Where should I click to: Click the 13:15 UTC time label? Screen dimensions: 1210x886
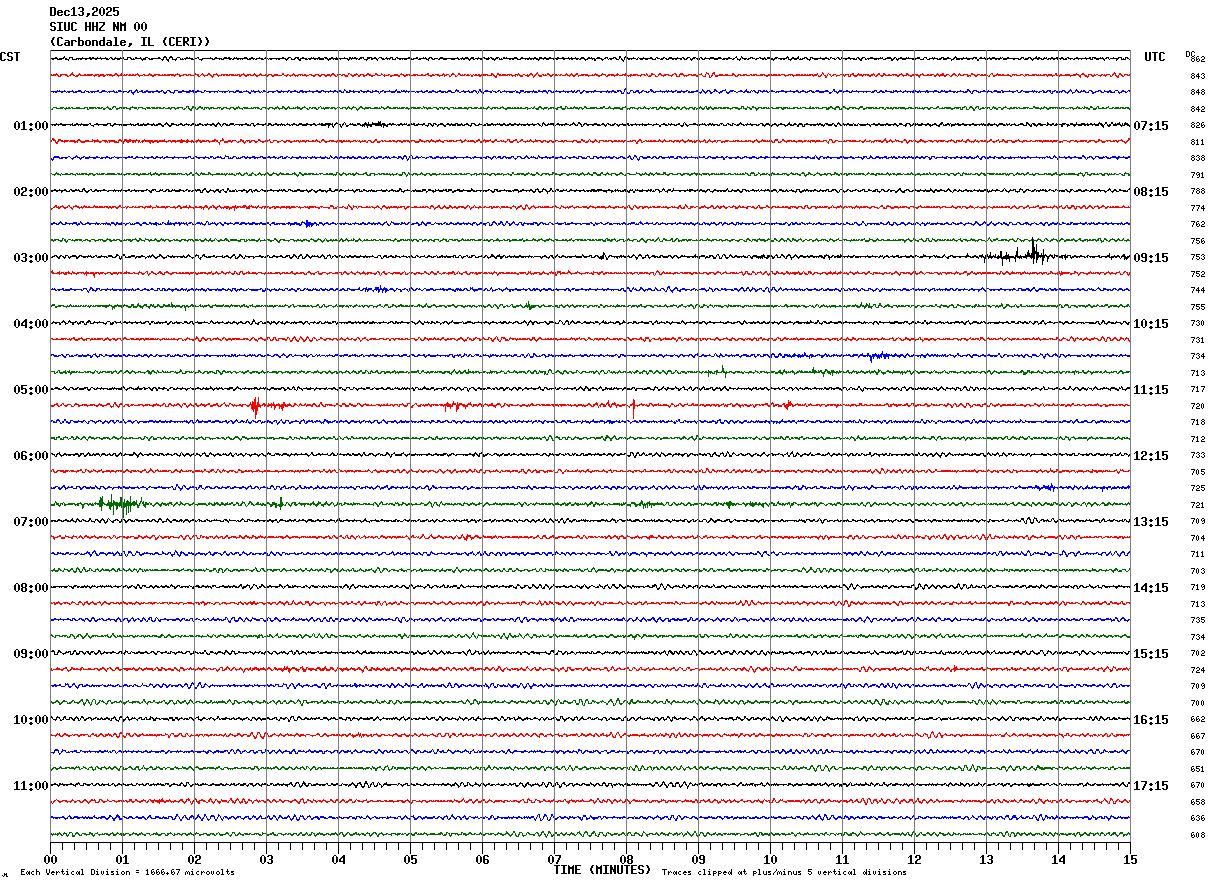(x=1150, y=522)
